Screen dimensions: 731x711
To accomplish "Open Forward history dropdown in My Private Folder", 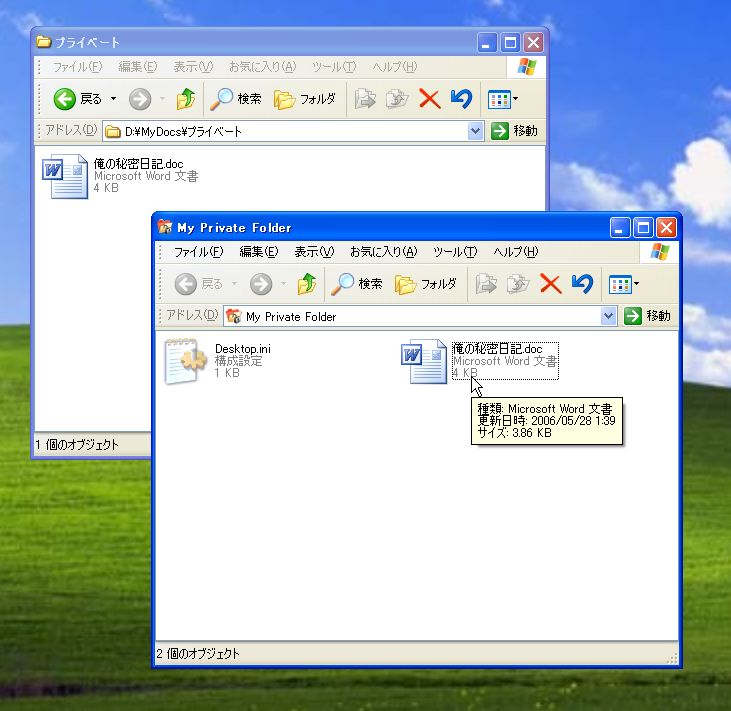I will click(x=283, y=284).
